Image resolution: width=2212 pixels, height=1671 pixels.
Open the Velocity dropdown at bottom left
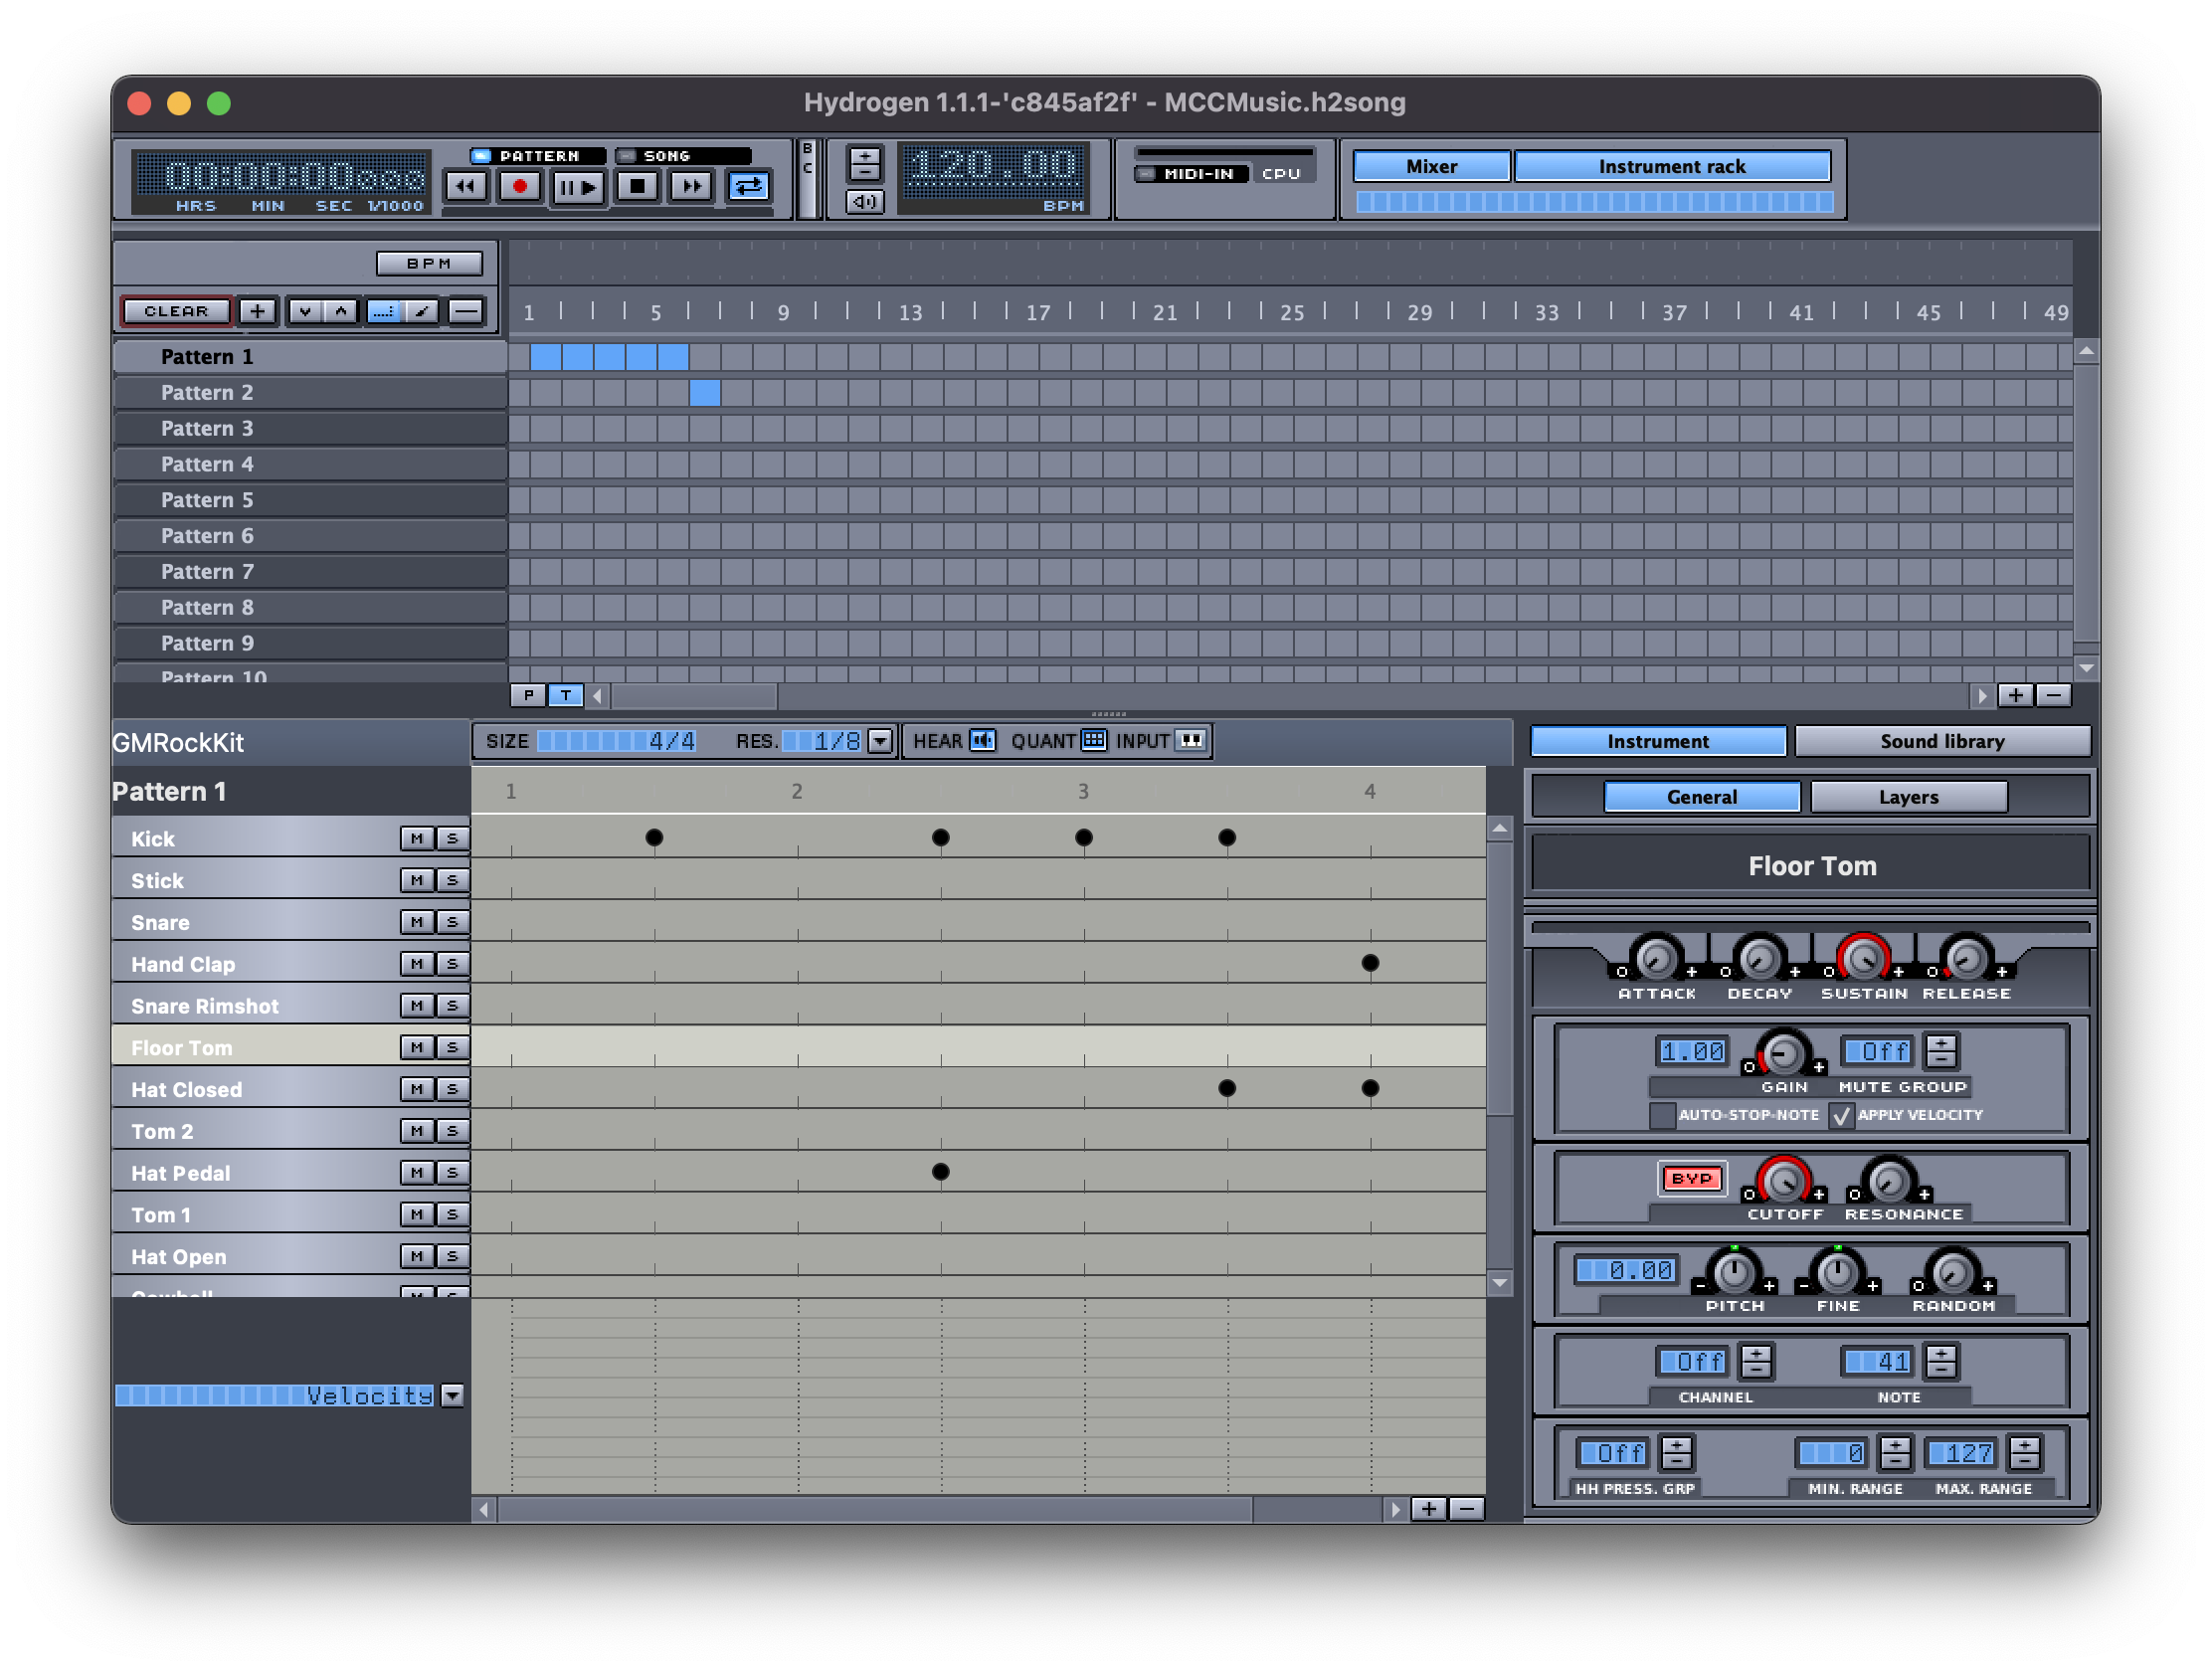pyautogui.click(x=455, y=1395)
